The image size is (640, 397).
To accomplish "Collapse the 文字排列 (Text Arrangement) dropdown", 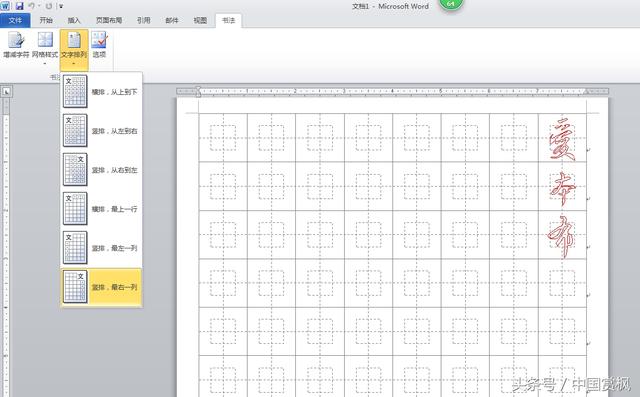I will coord(74,49).
